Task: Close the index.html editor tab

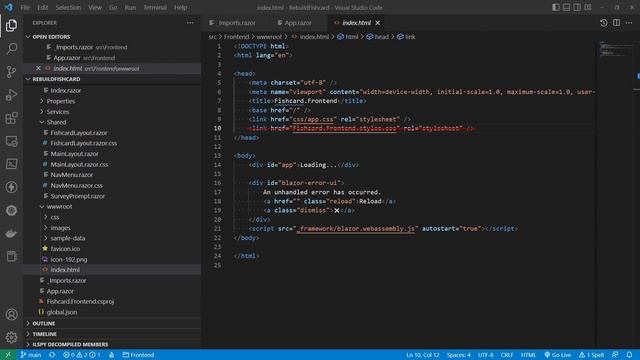Action: pos(378,23)
